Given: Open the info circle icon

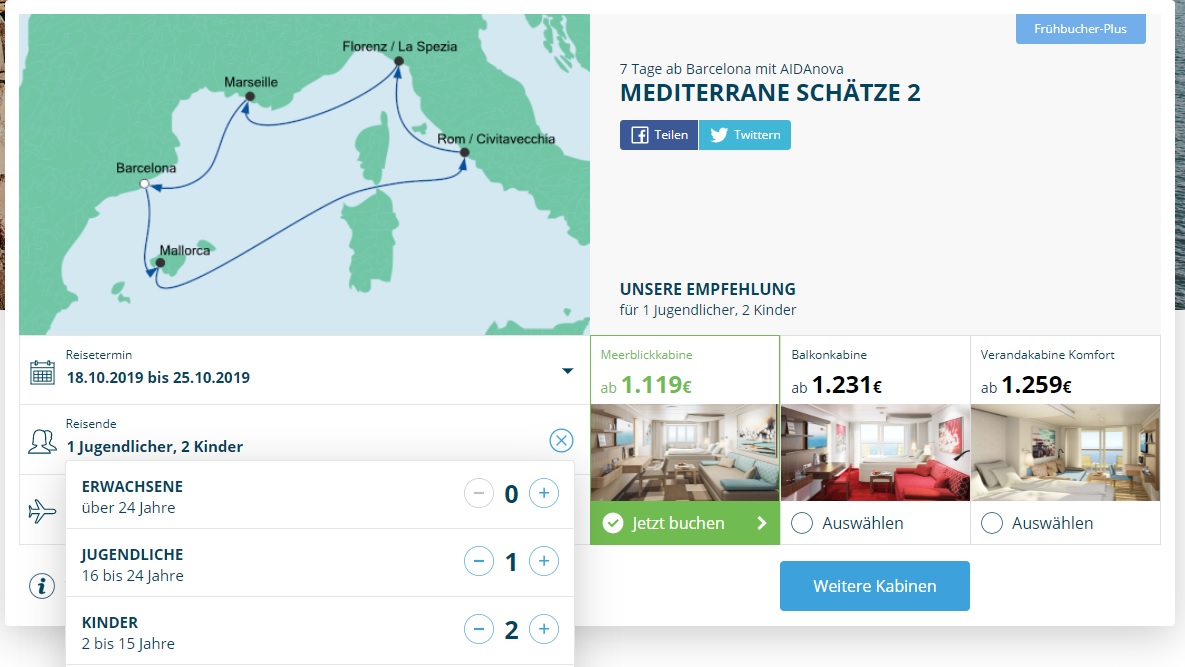Looking at the screenshot, I should click(x=42, y=585).
